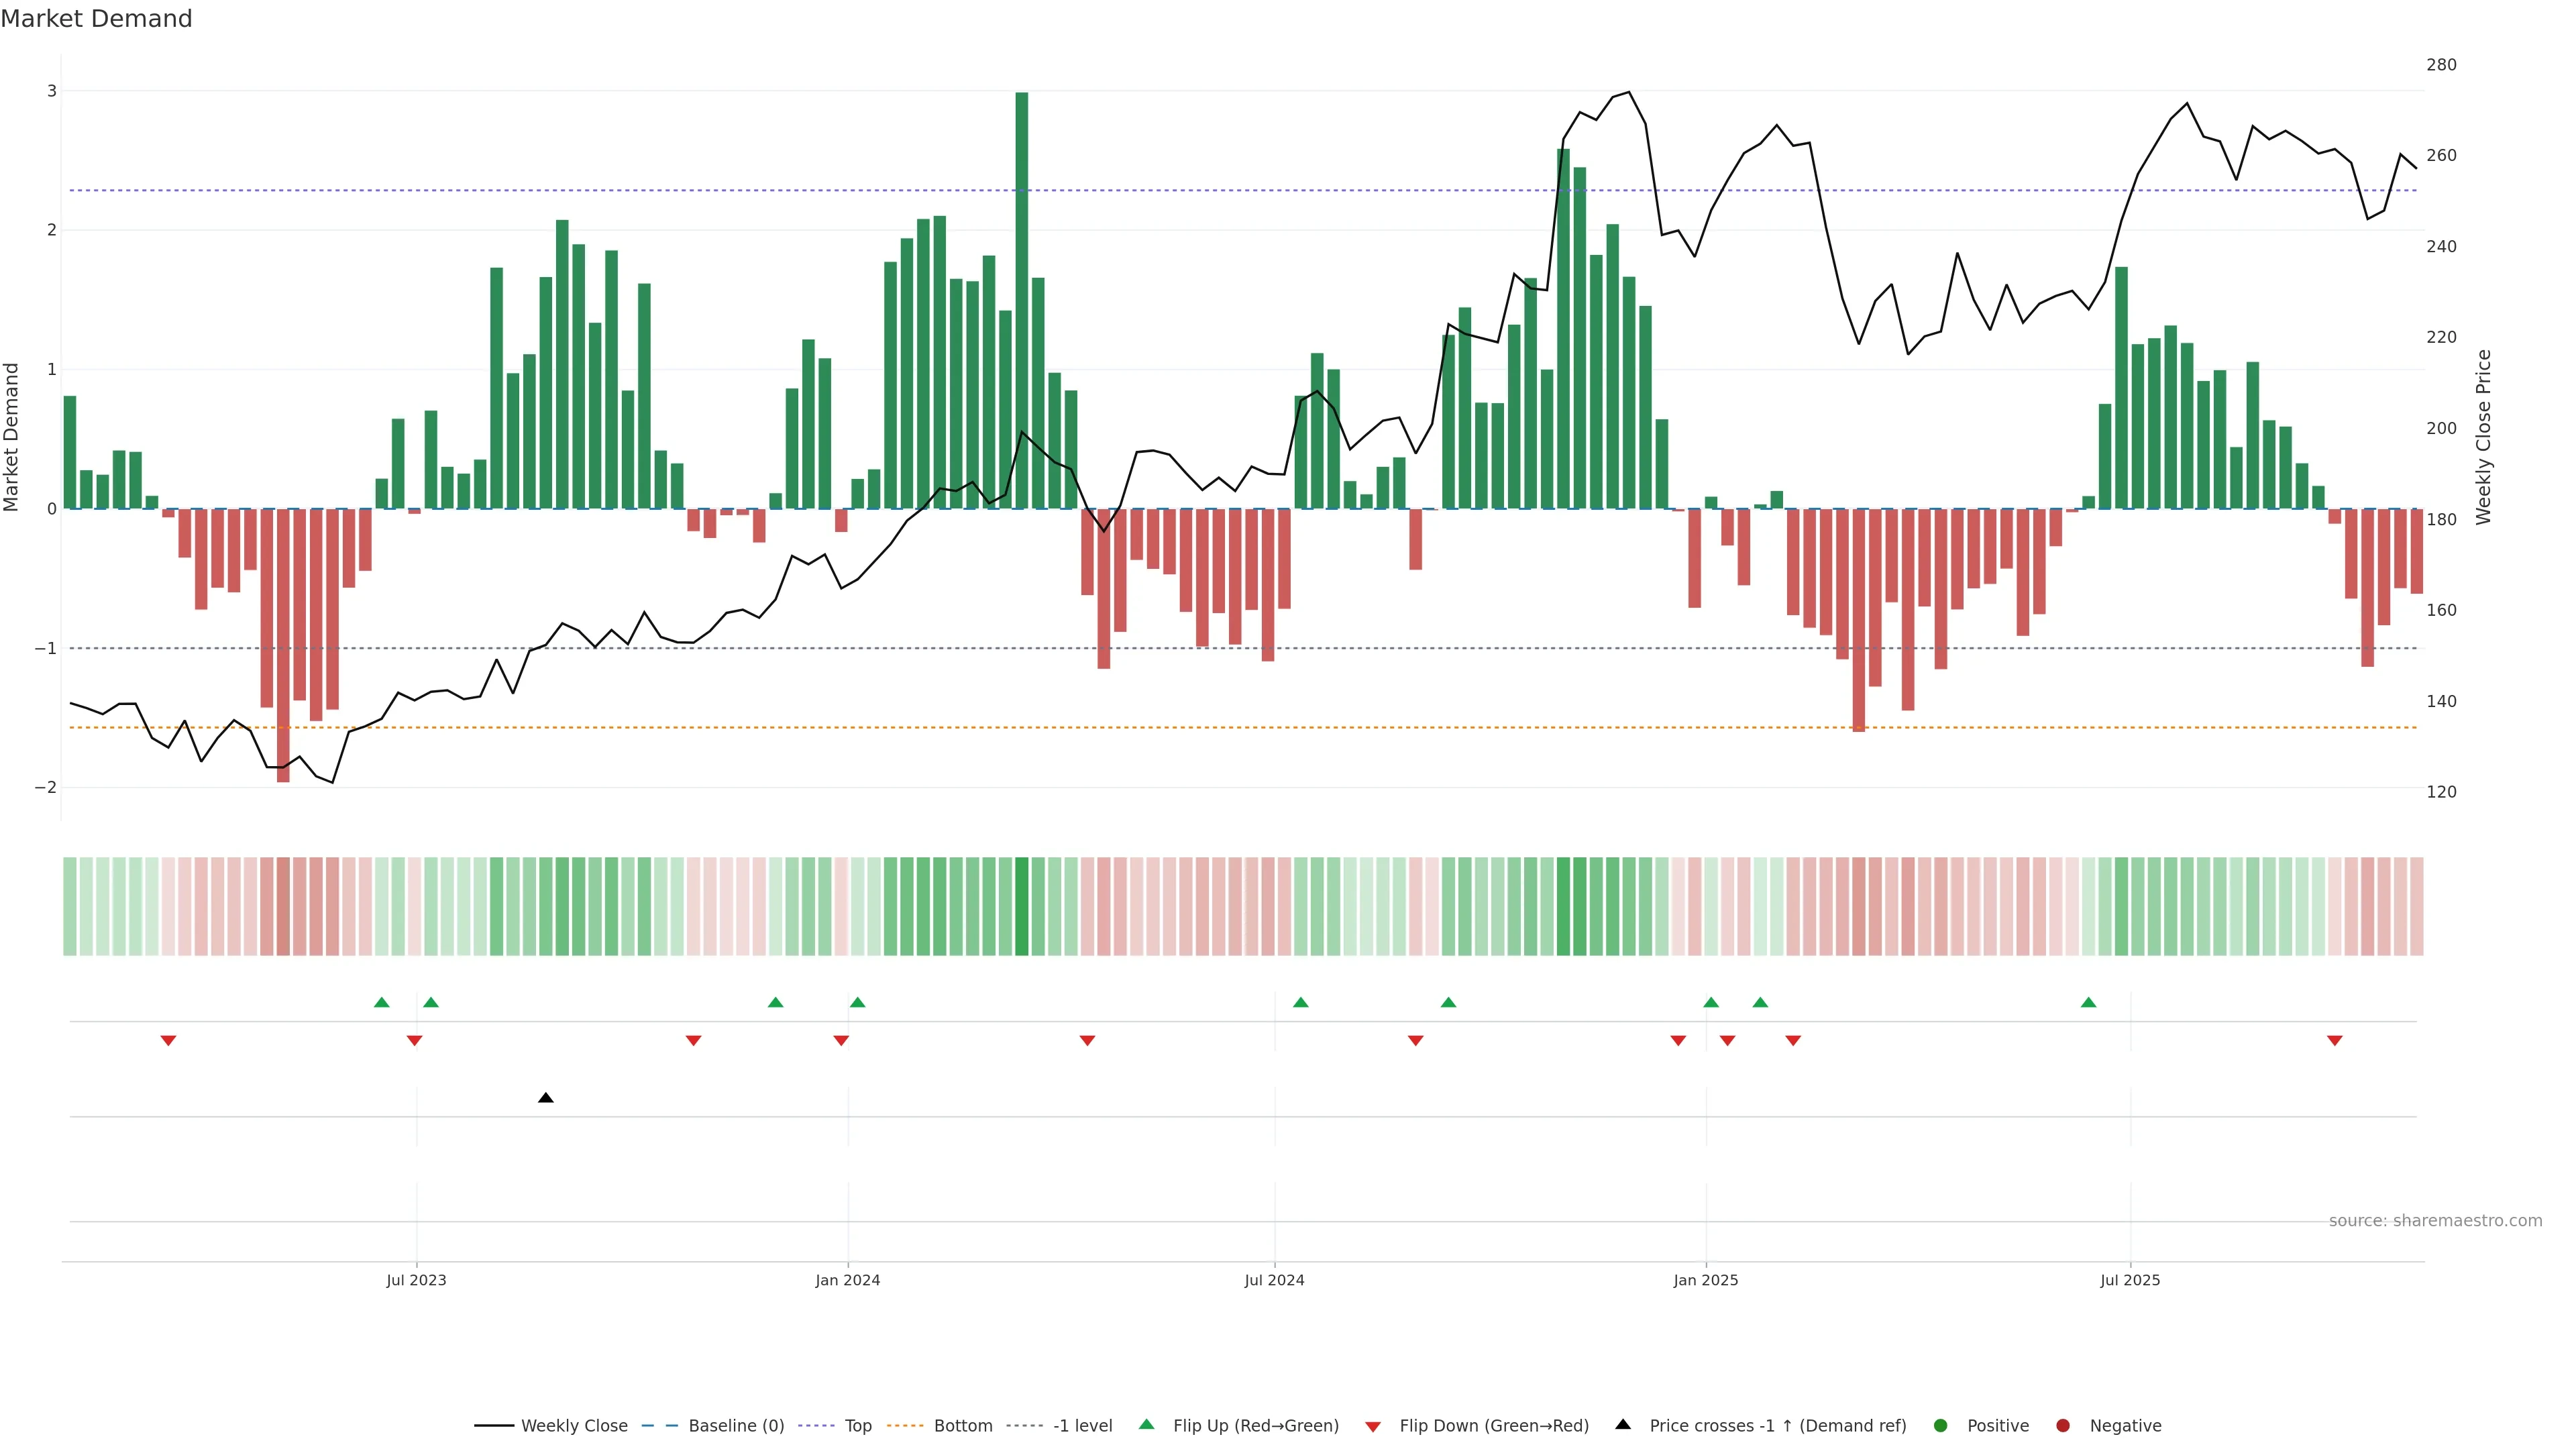Click the green Positive circle legend icon
This screenshot has width=2576, height=1449.
click(1940, 1425)
